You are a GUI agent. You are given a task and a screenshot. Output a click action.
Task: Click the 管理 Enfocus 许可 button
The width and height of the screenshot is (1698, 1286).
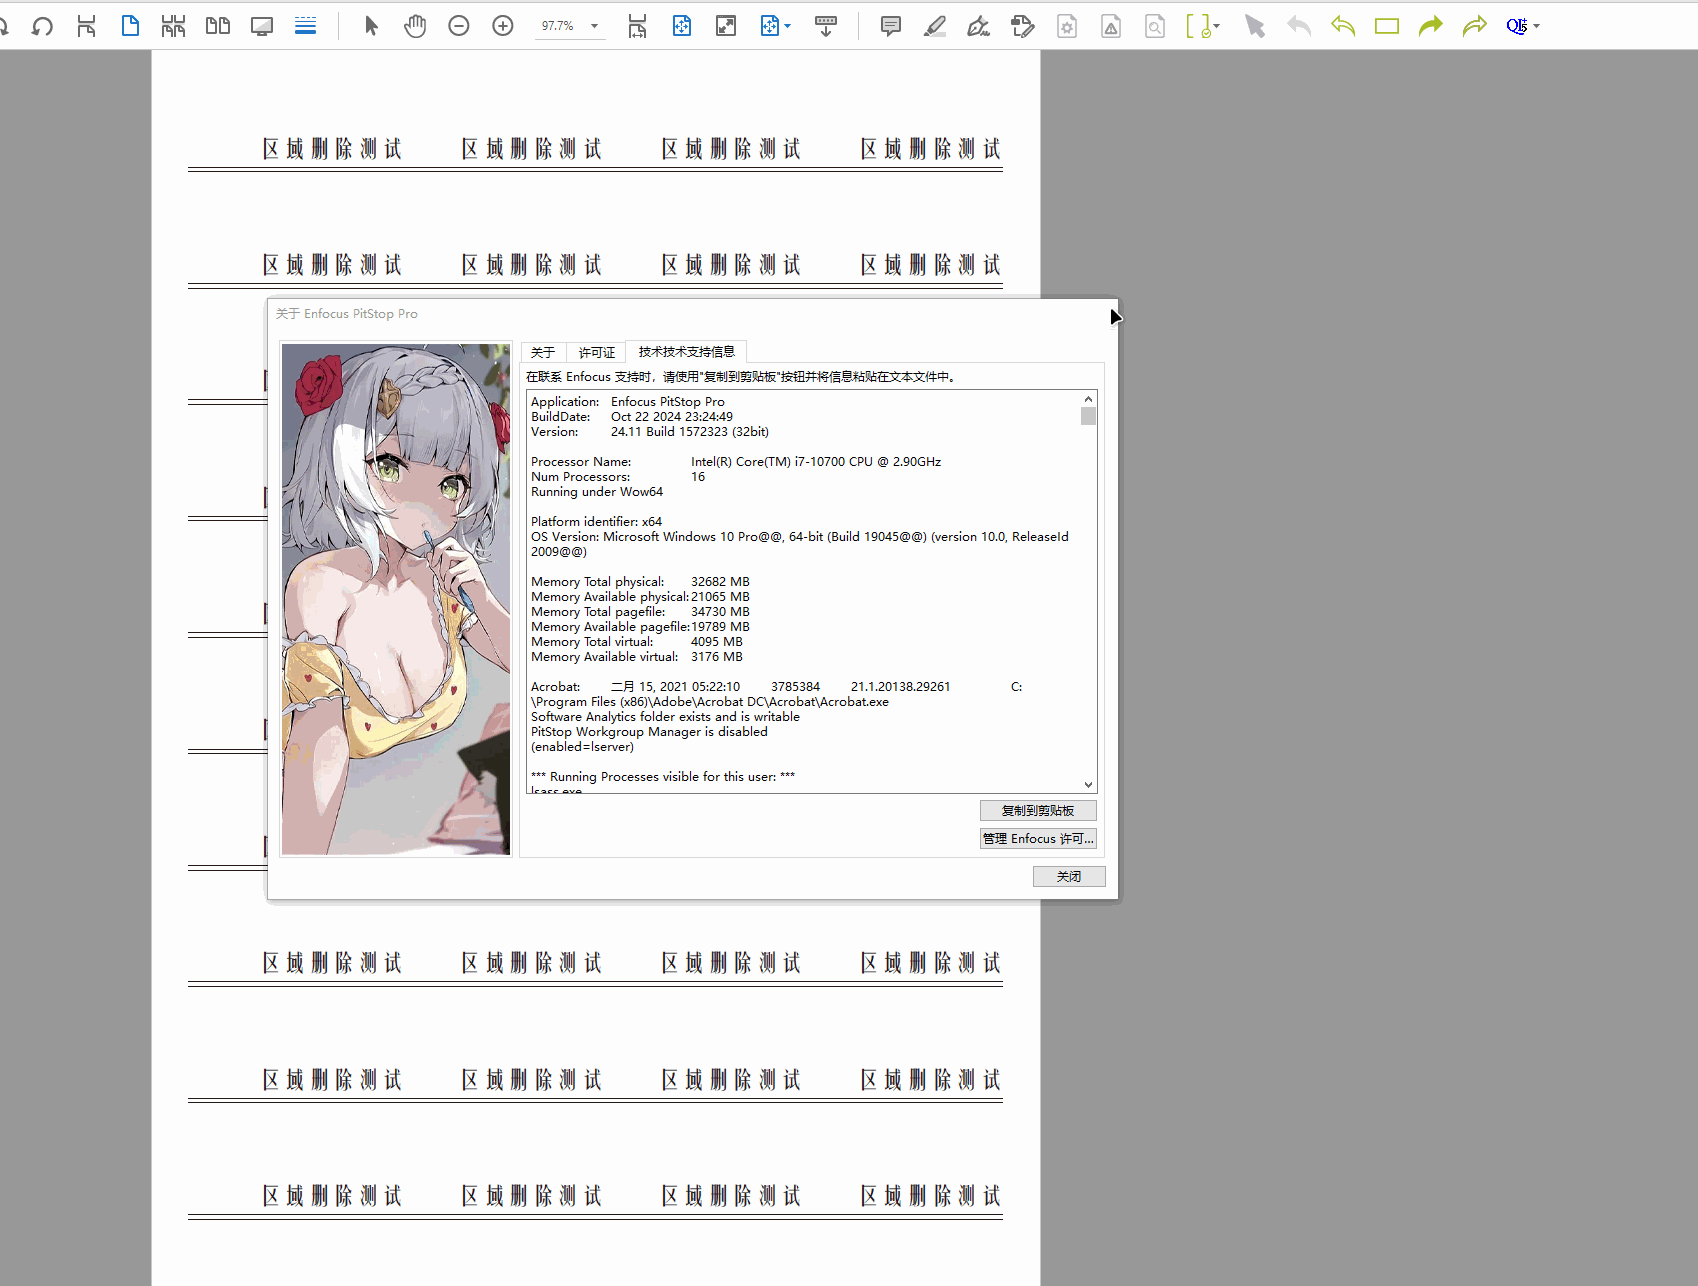(1038, 839)
